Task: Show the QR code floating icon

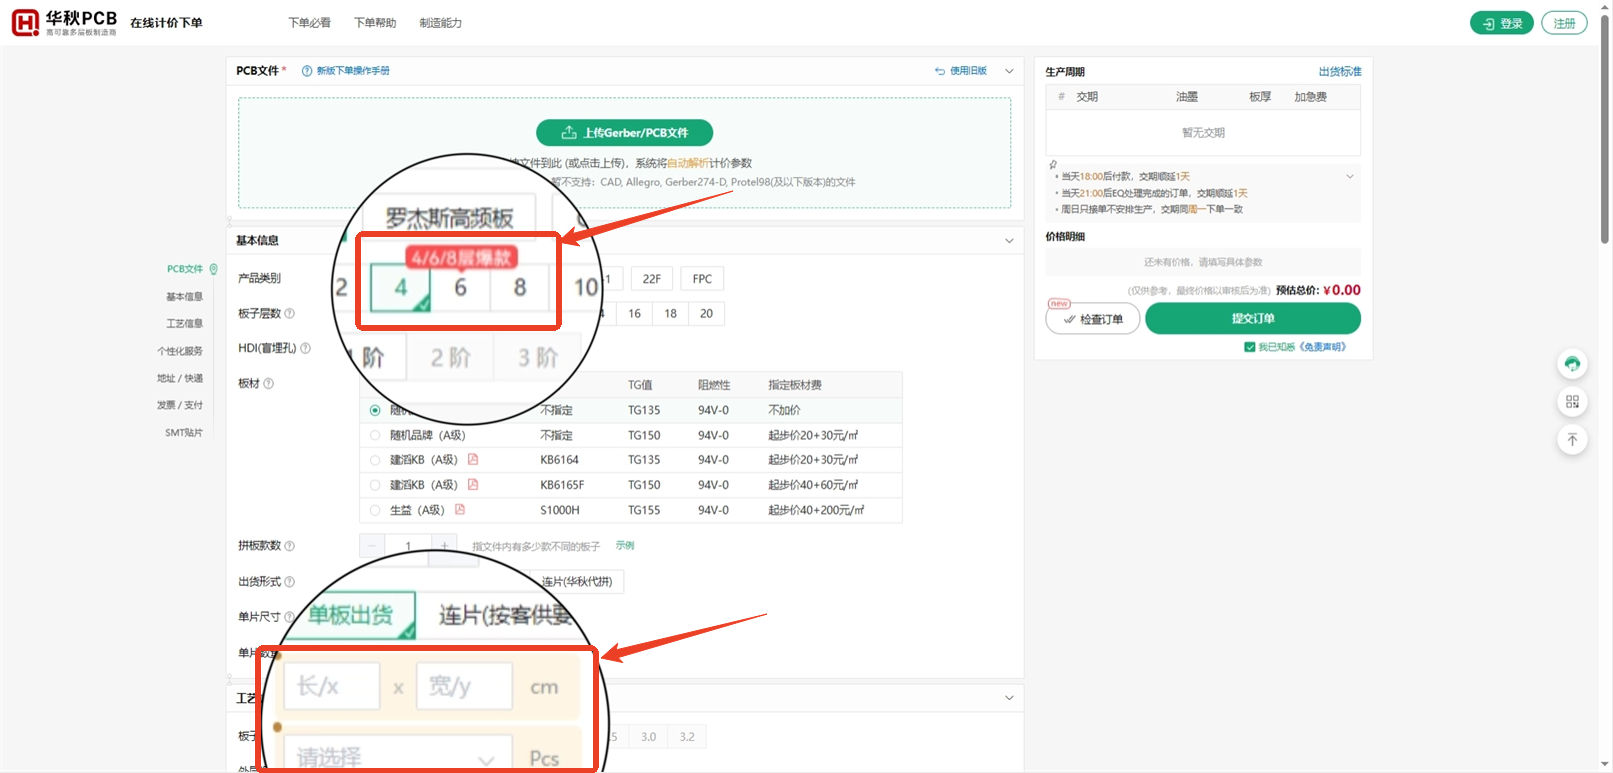Action: tap(1572, 402)
